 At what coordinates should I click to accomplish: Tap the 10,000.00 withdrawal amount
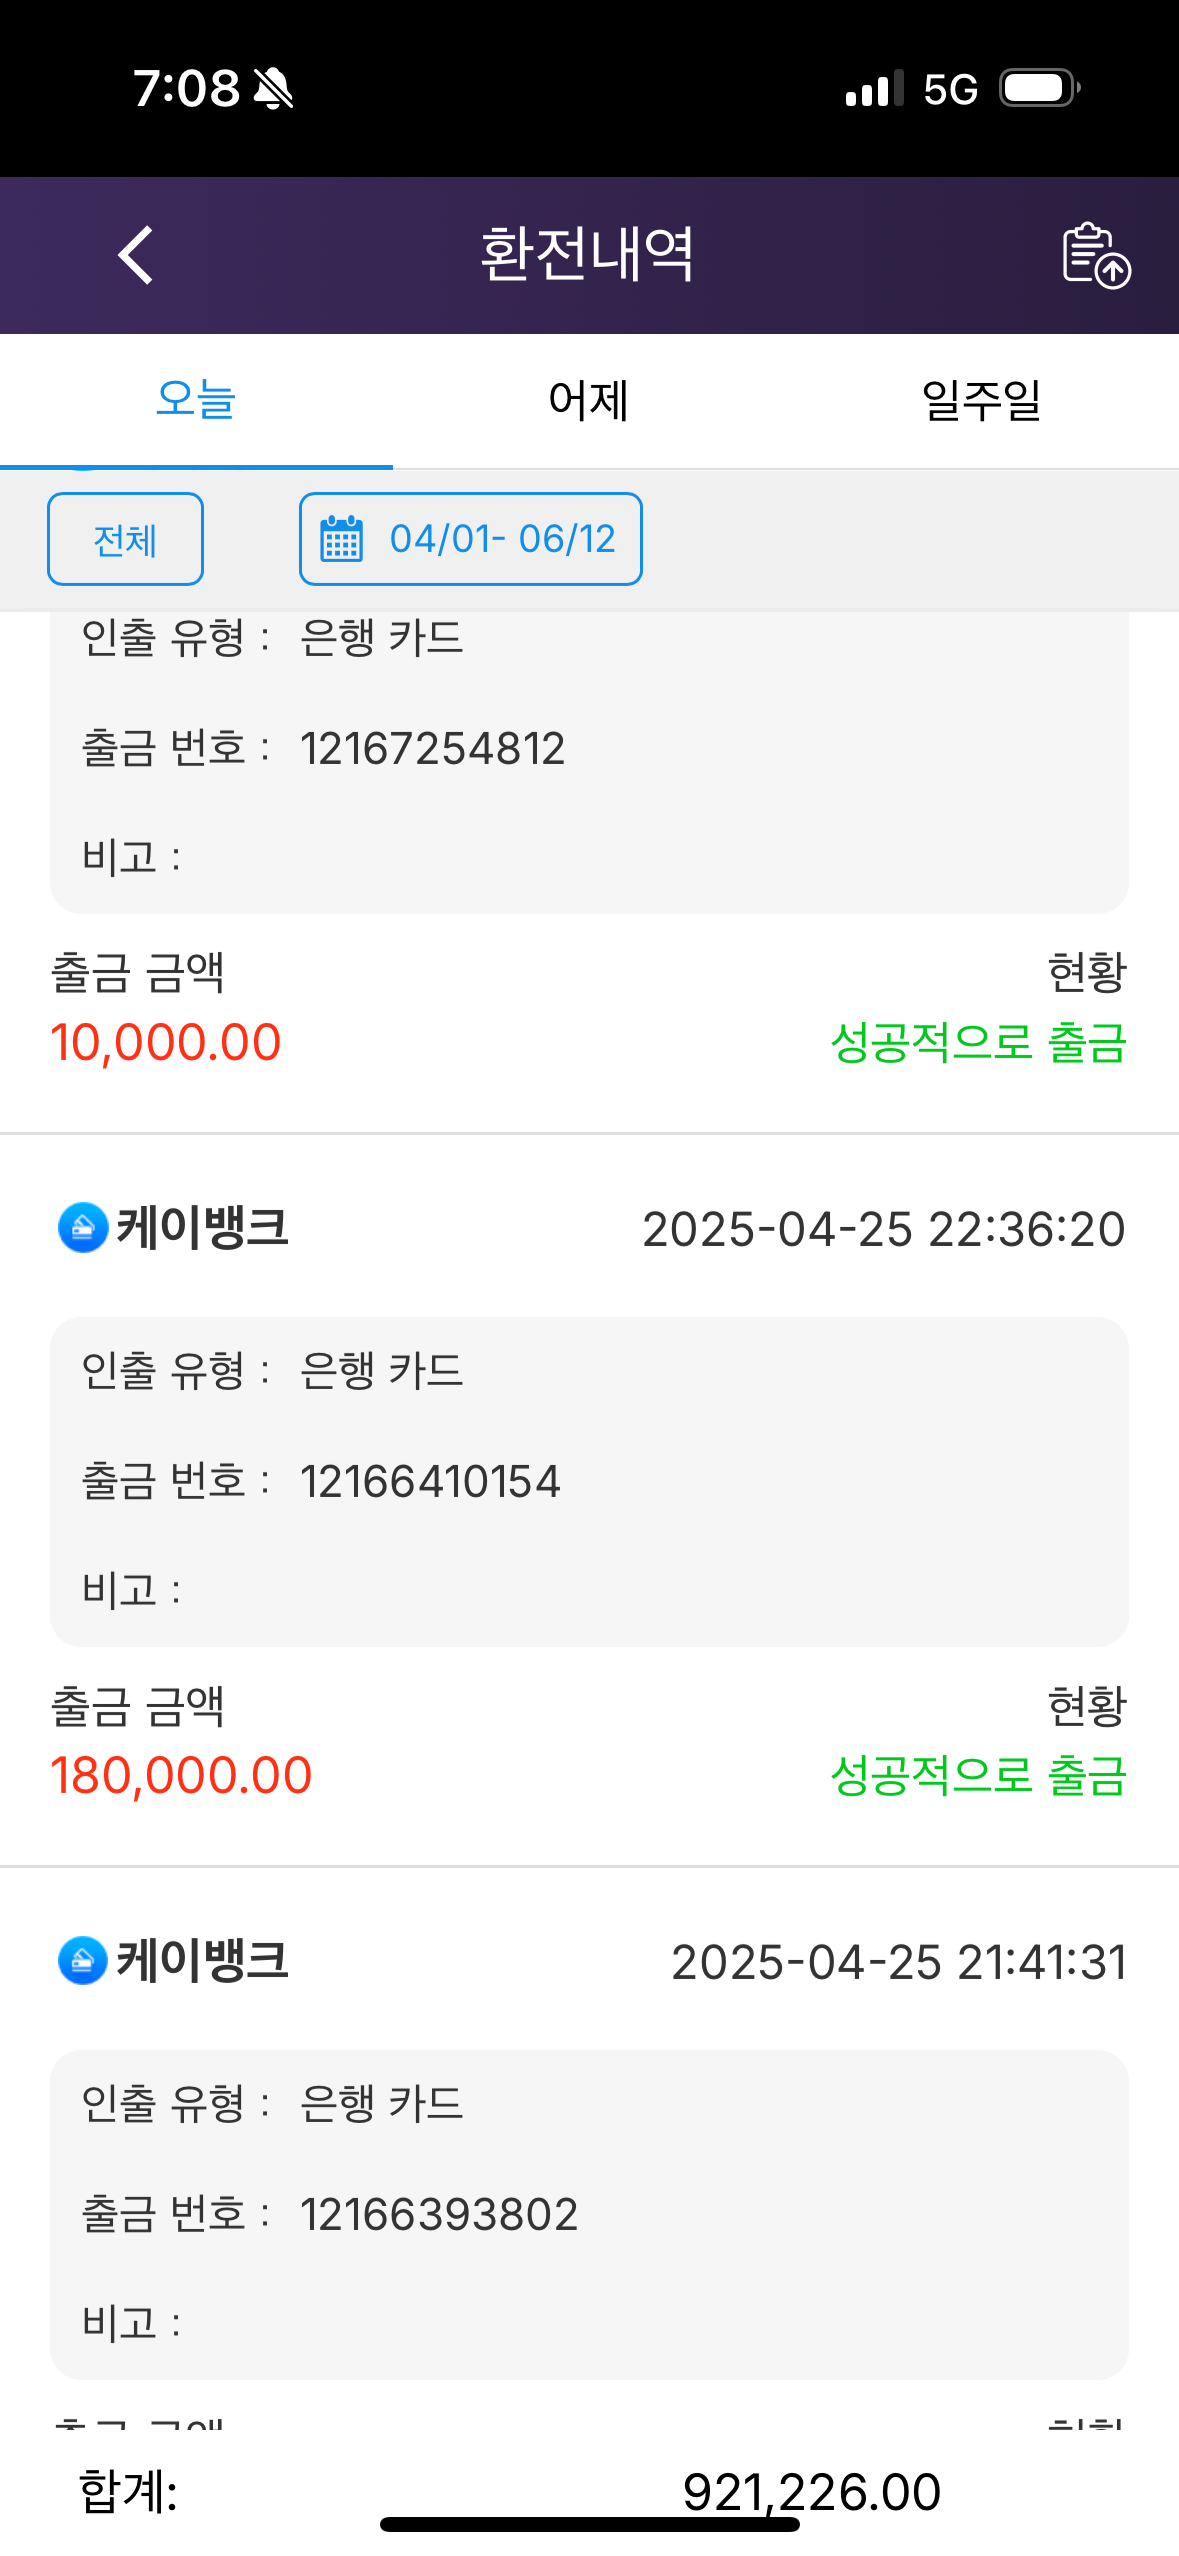click(x=166, y=1042)
